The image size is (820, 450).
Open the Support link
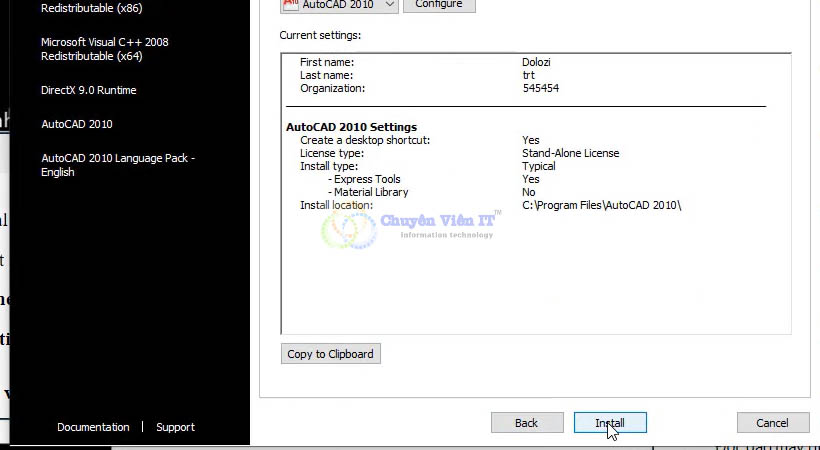[x=175, y=427]
